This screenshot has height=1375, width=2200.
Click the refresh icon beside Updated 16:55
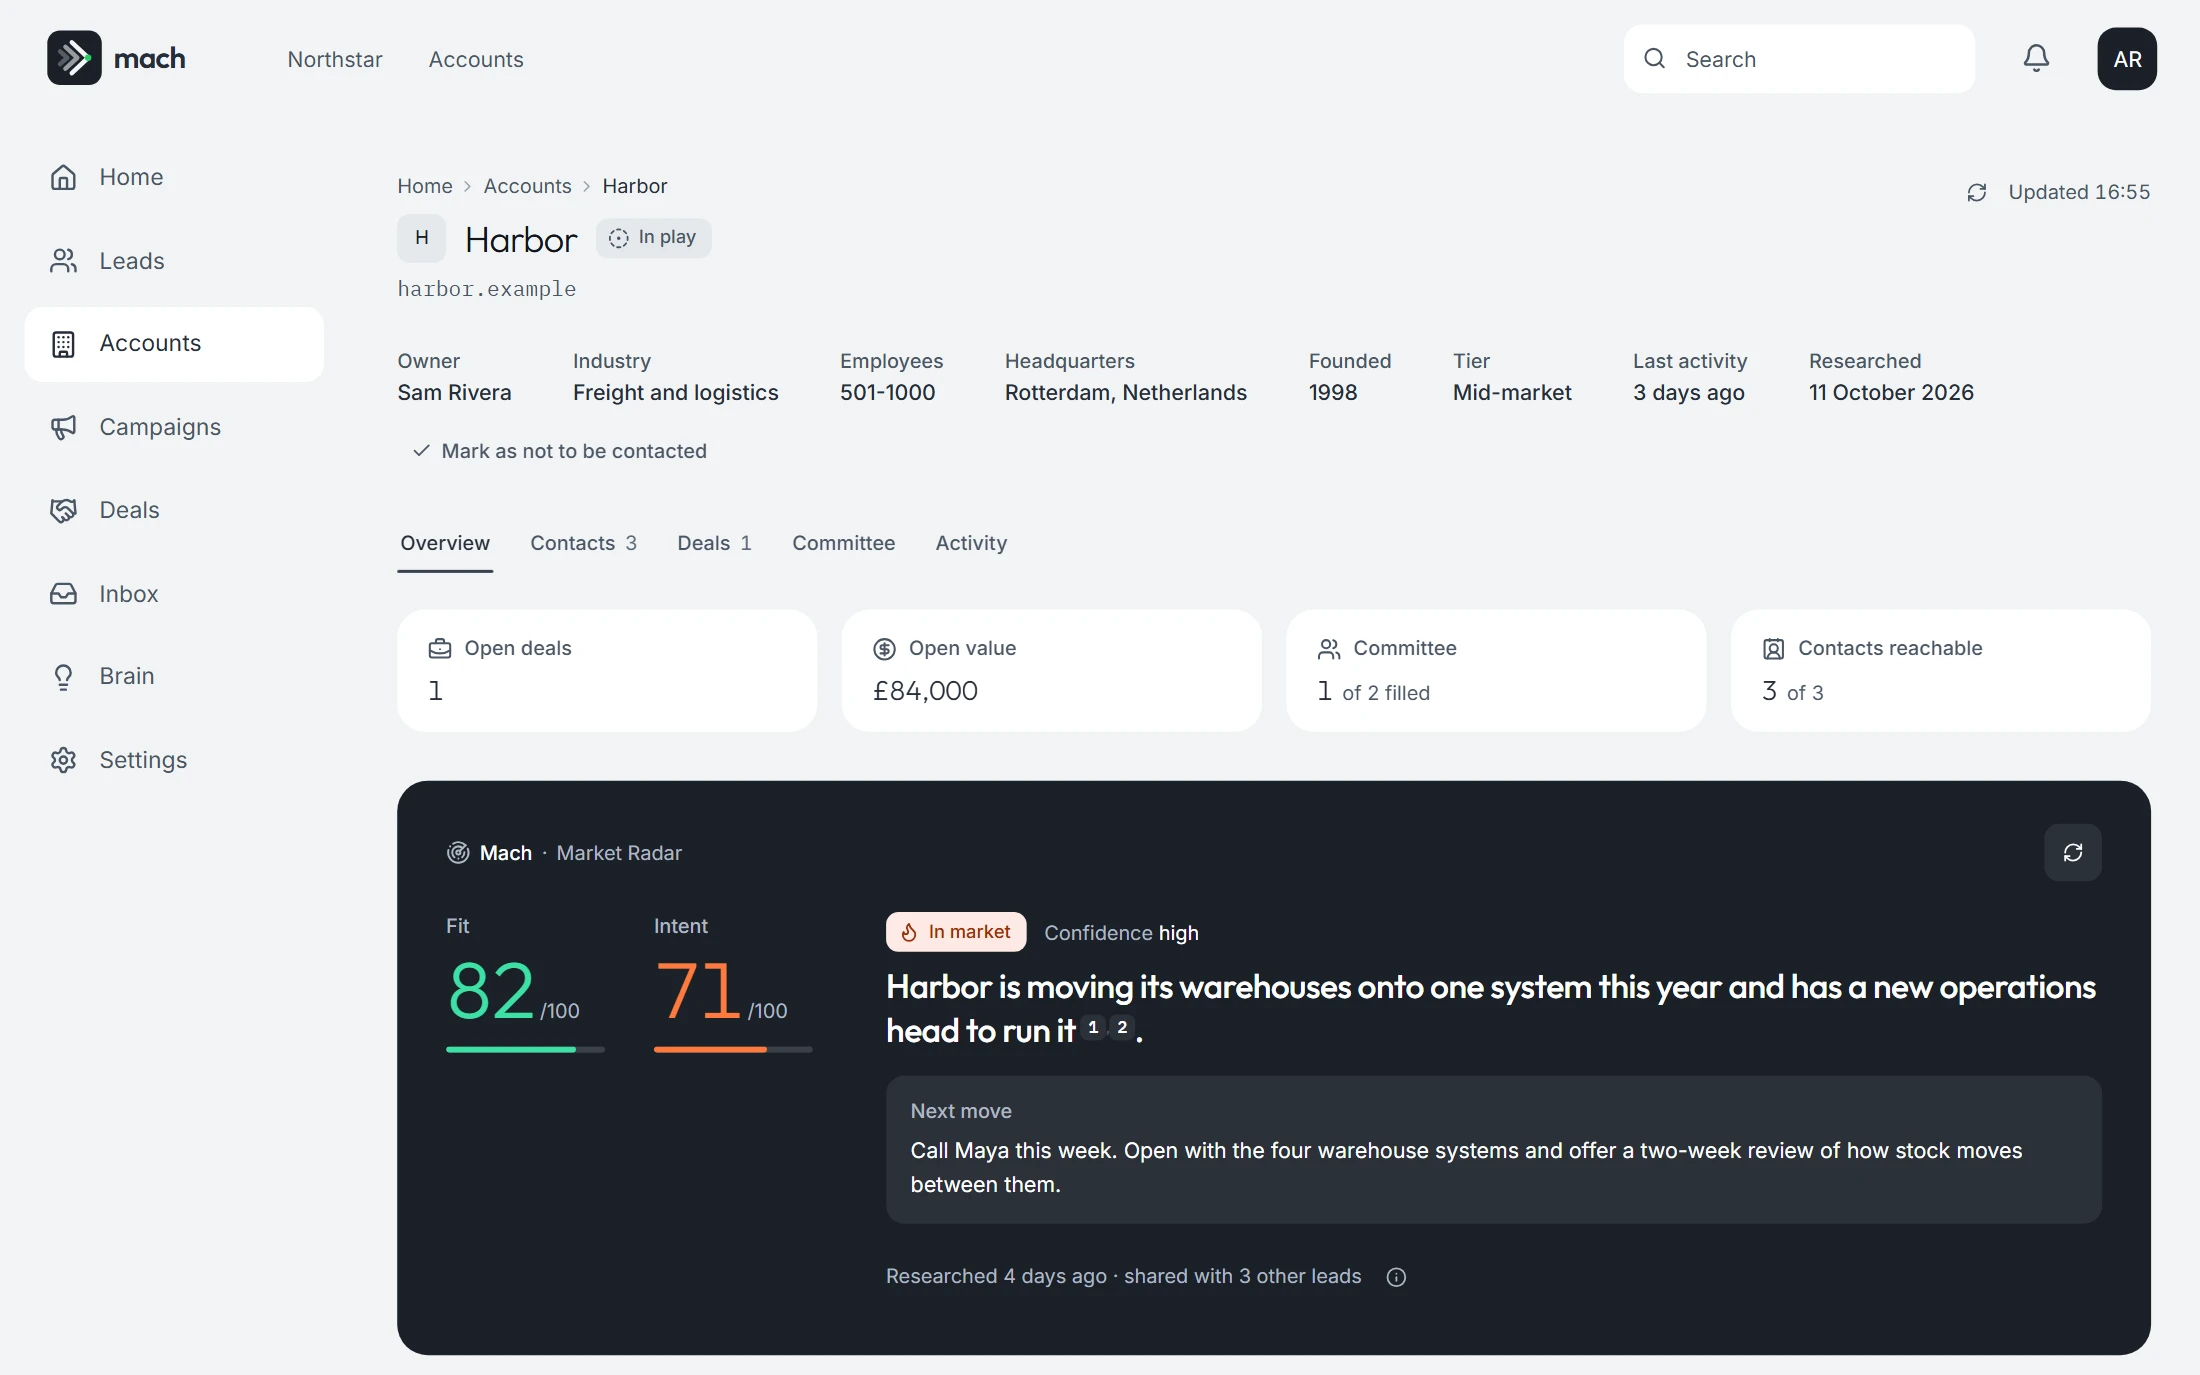coord(1977,192)
